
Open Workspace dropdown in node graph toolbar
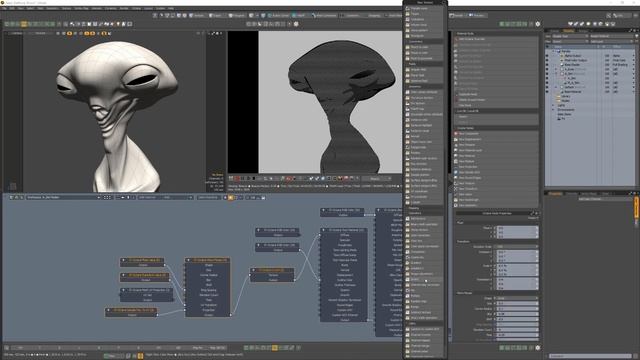(63, 198)
